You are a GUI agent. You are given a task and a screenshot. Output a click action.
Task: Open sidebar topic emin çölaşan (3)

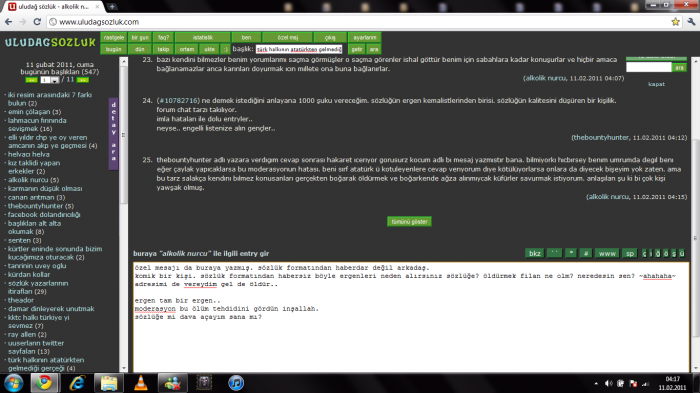34,112
